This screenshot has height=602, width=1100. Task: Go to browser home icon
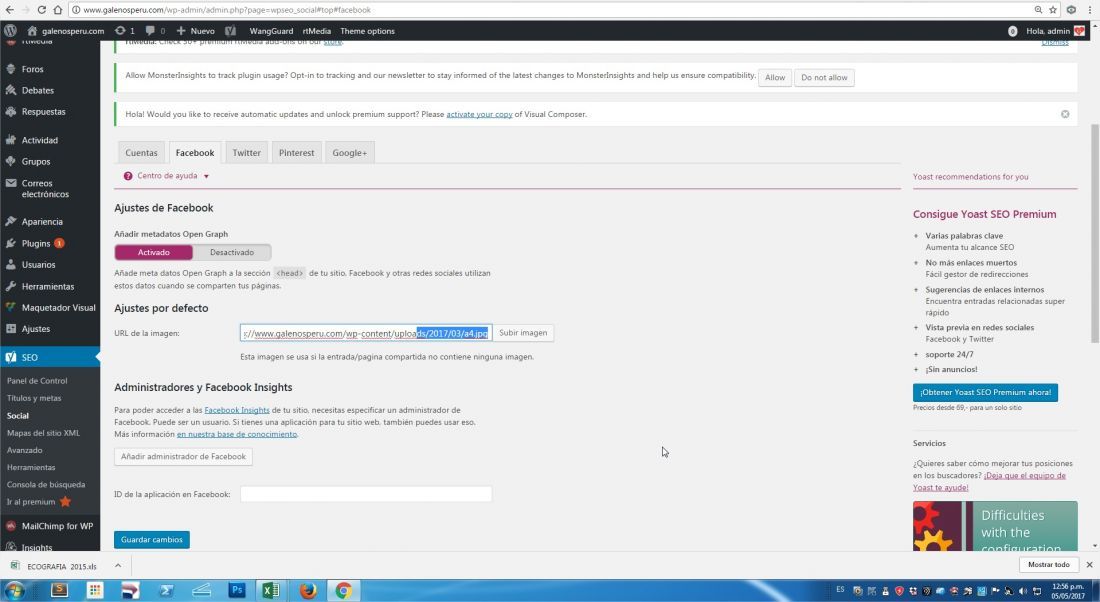pos(58,10)
